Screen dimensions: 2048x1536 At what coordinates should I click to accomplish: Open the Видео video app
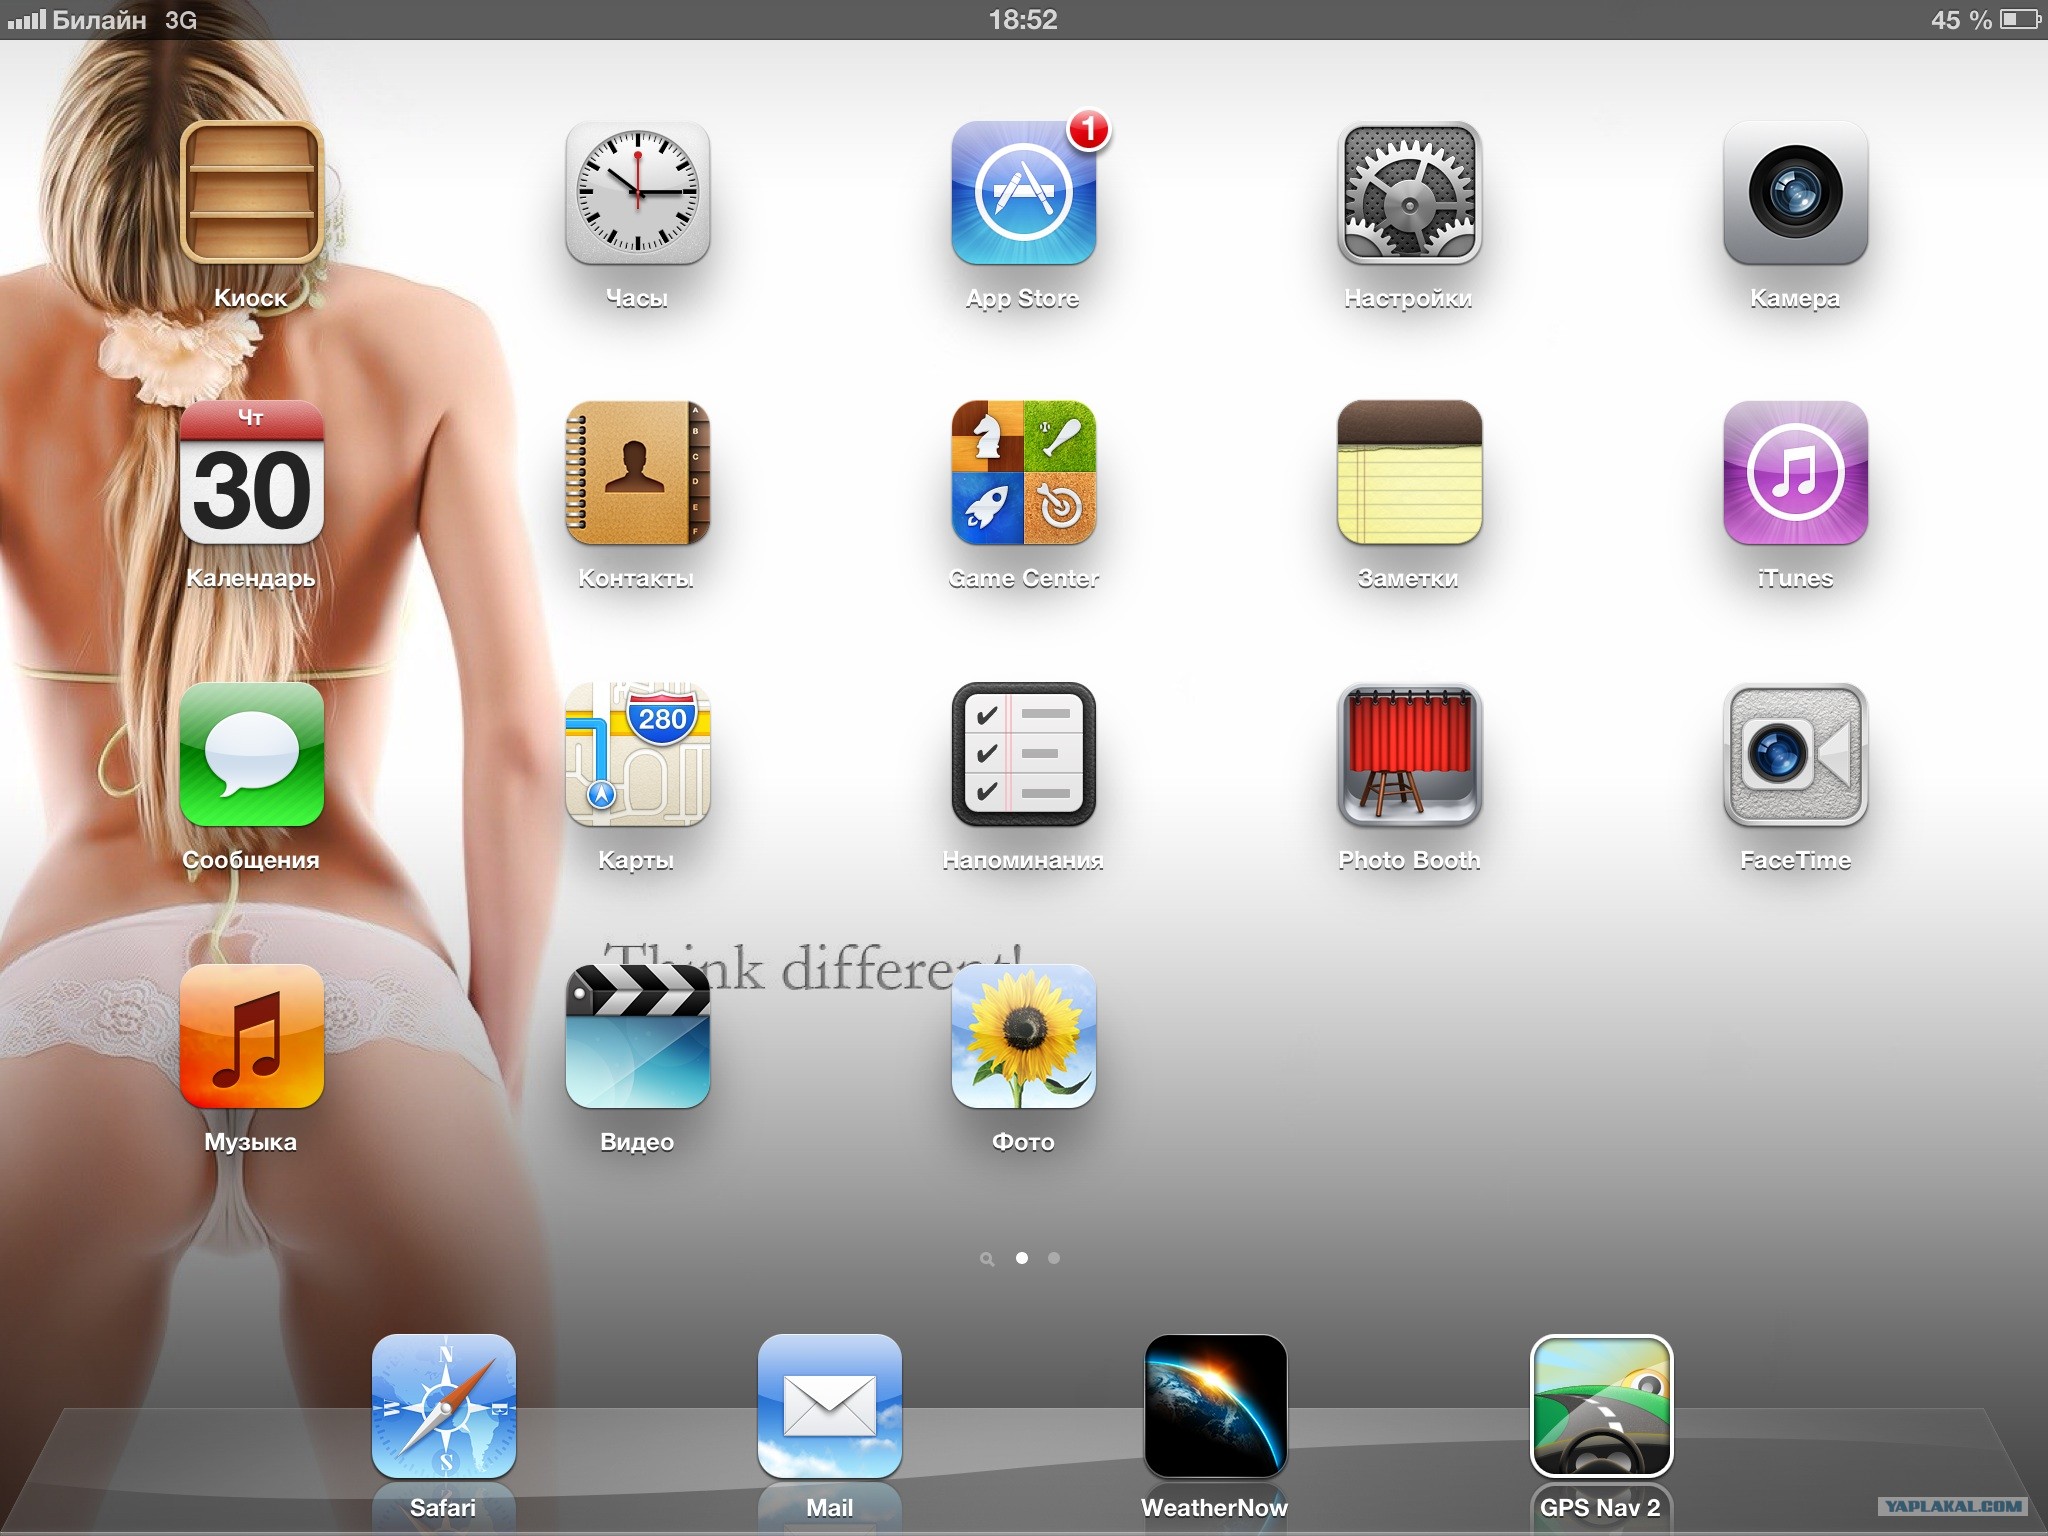click(637, 1037)
